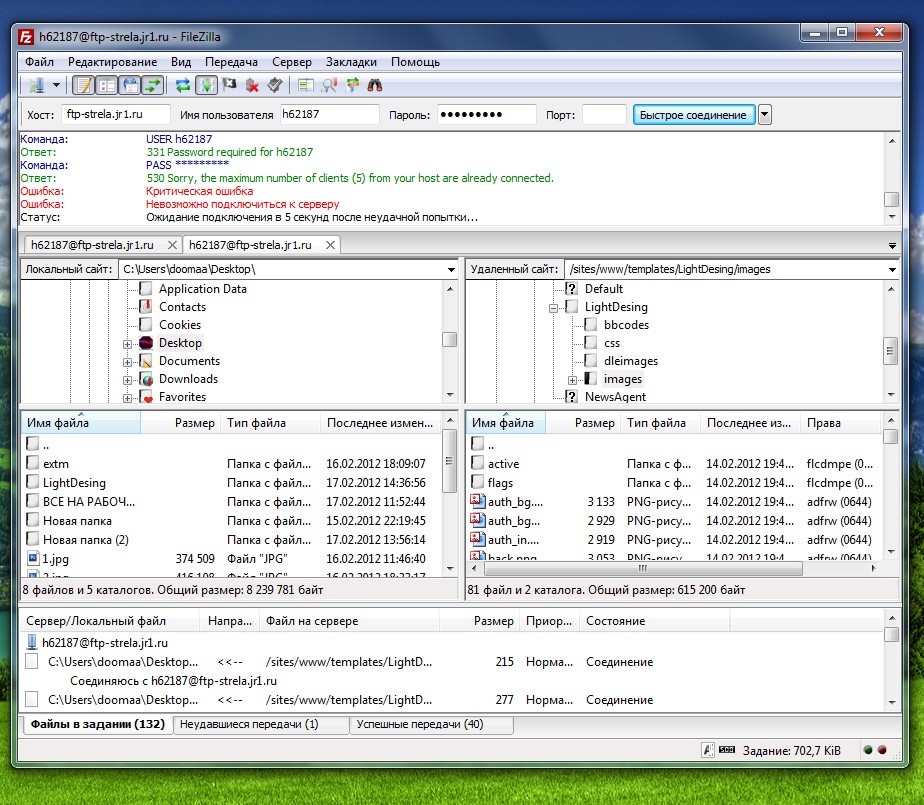Open the Закладки menu

pos(351,62)
